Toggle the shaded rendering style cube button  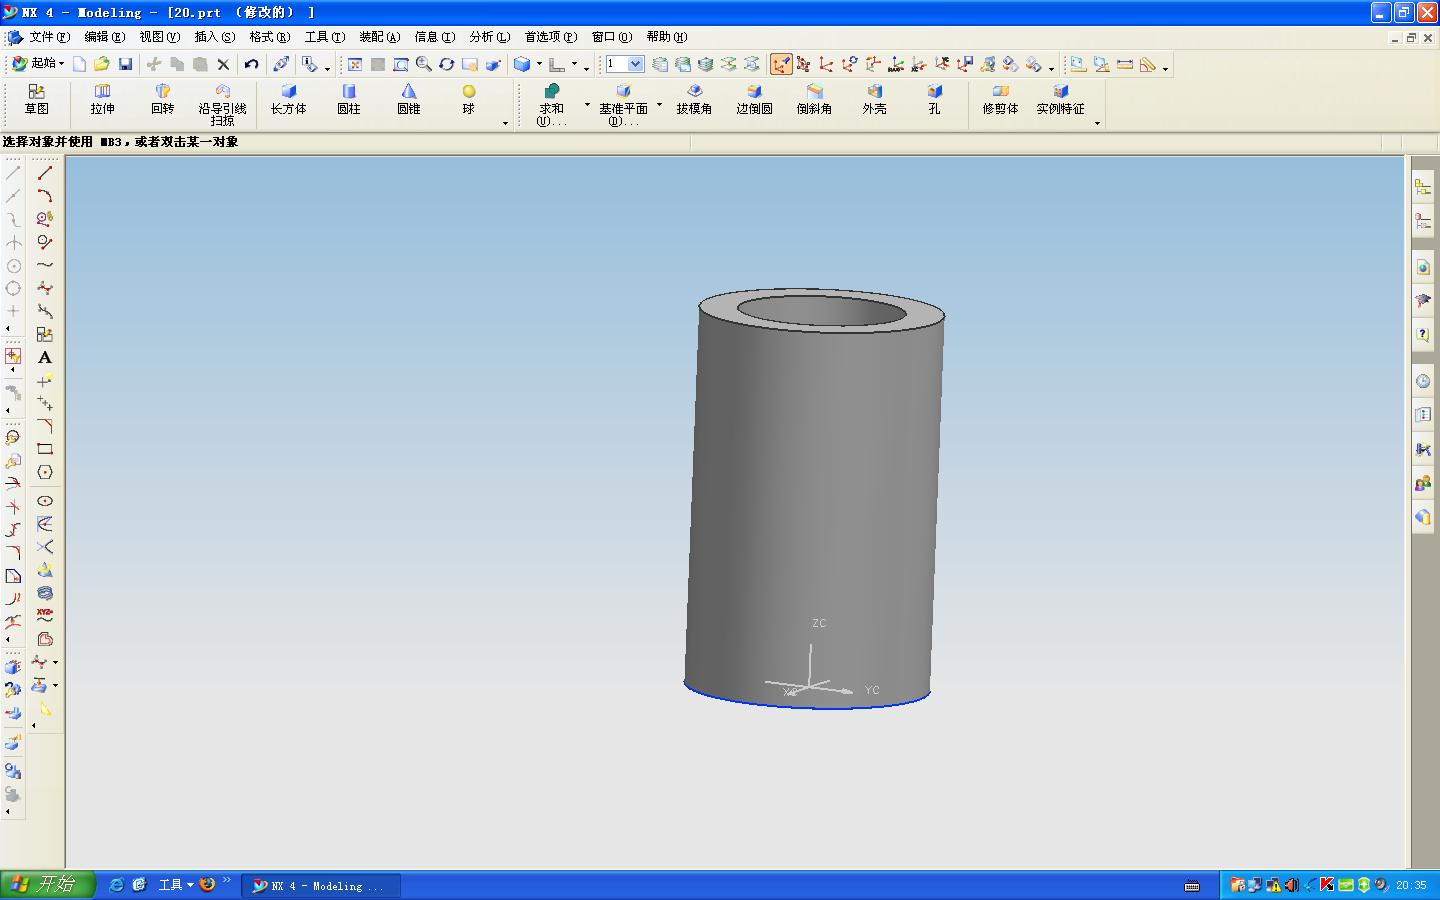click(x=521, y=65)
